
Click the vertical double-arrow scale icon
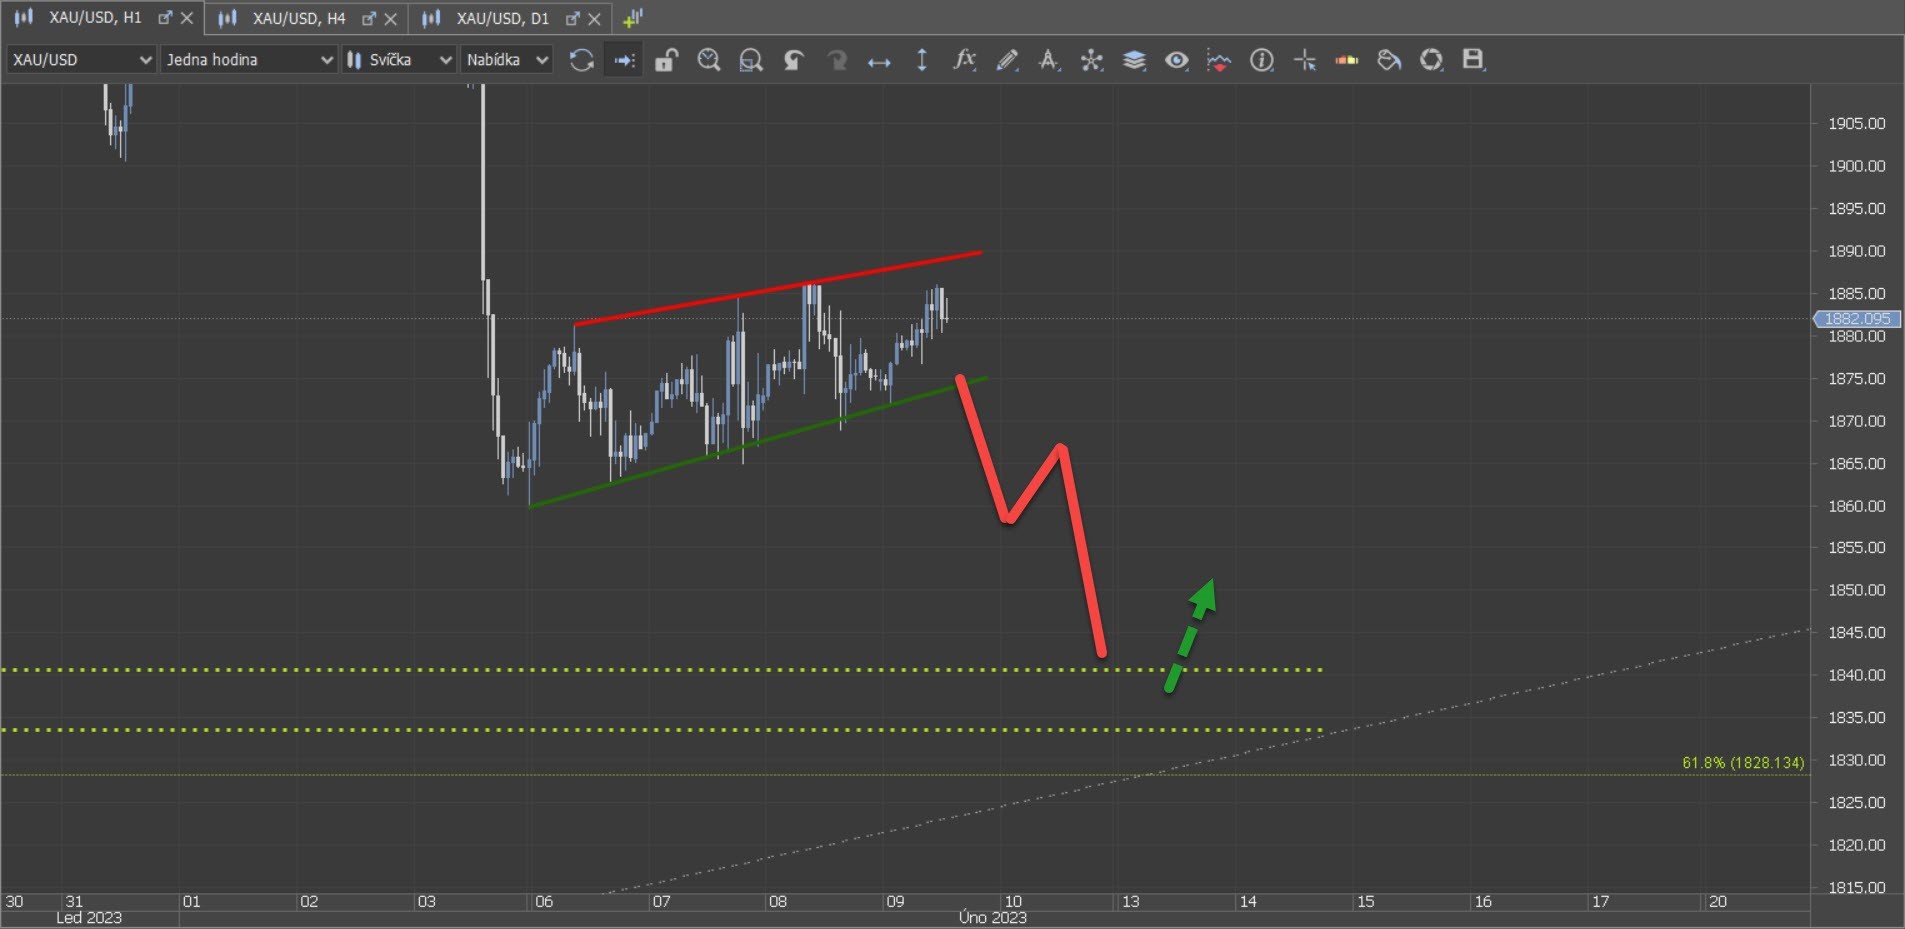pyautogui.click(x=922, y=60)
